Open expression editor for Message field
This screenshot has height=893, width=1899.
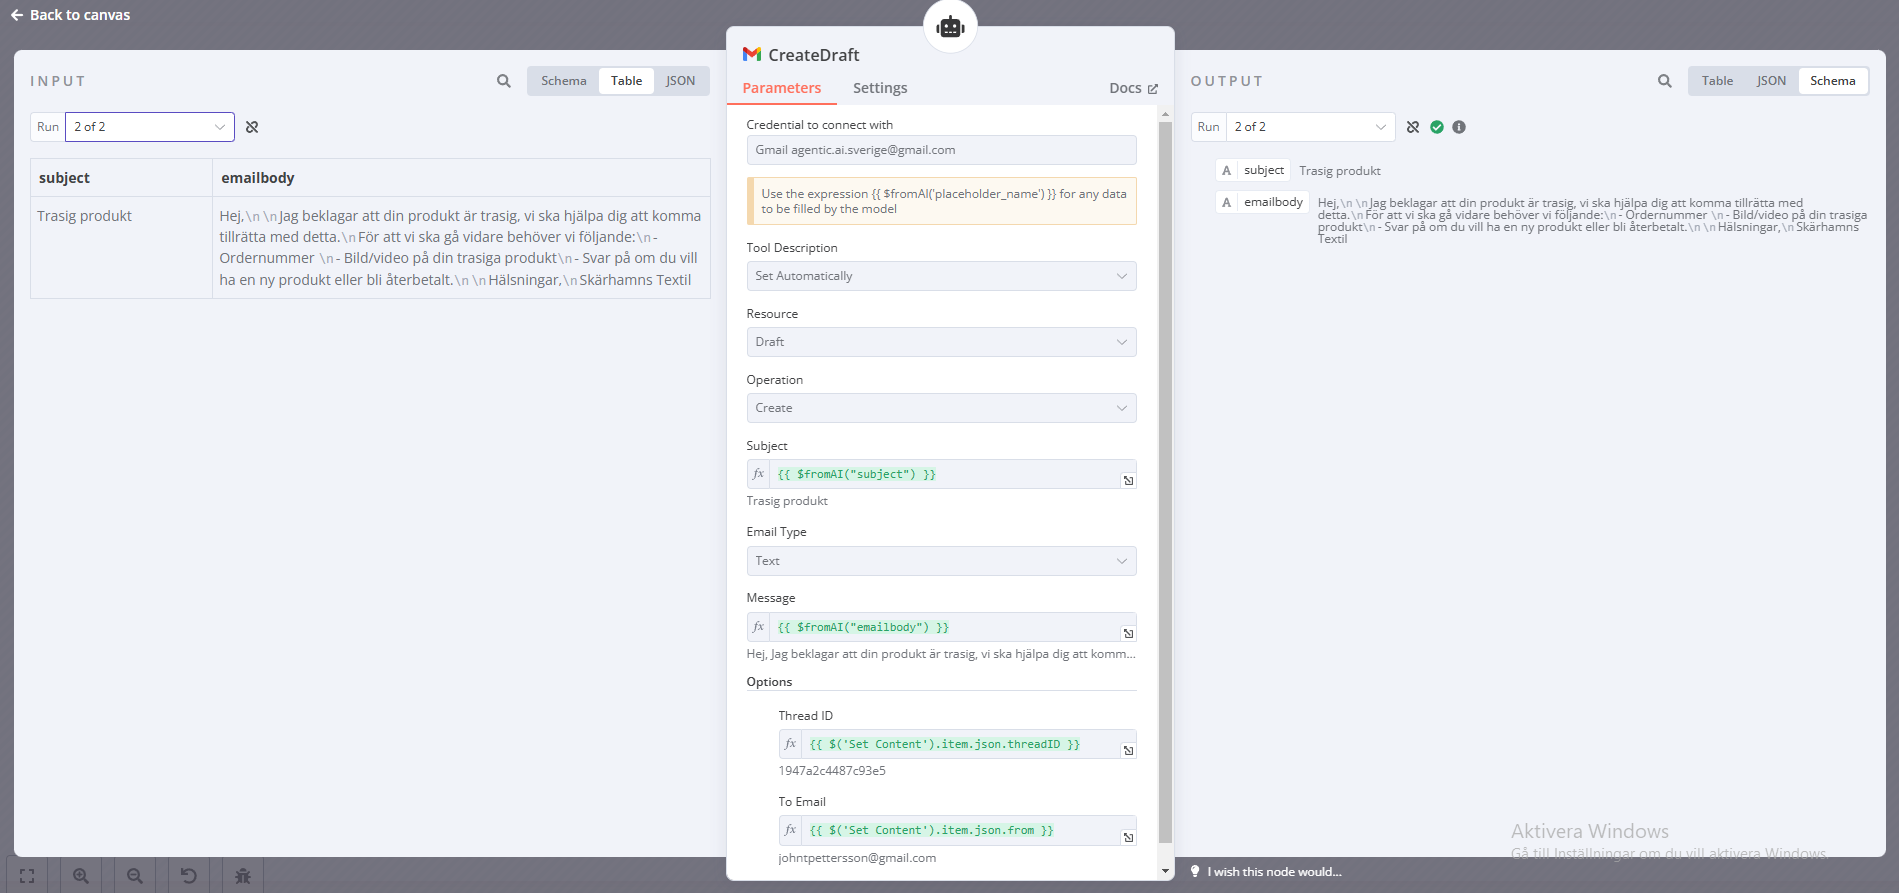1128,634
